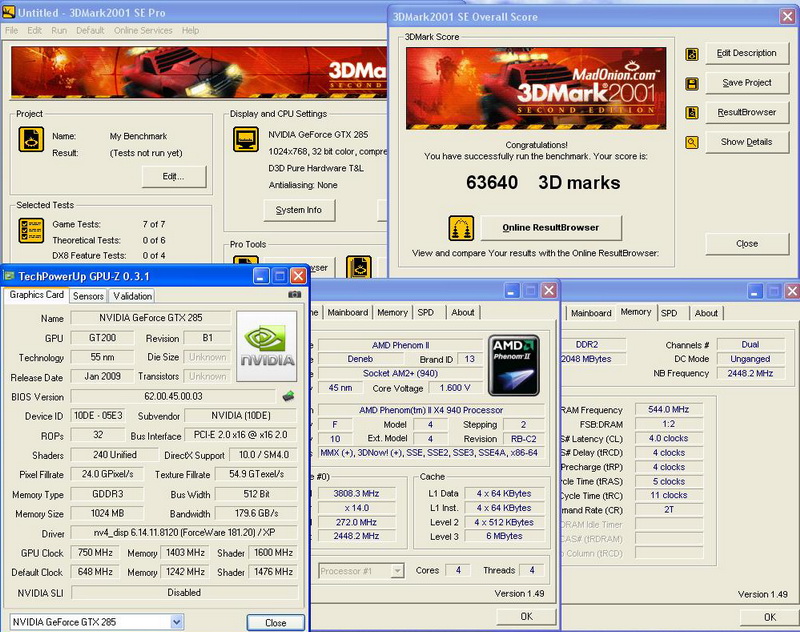Open the Default menu in 3DMark2001
The width and height of the screenshot is (800, 632).
pyautogui.click(x=90, y=31)
